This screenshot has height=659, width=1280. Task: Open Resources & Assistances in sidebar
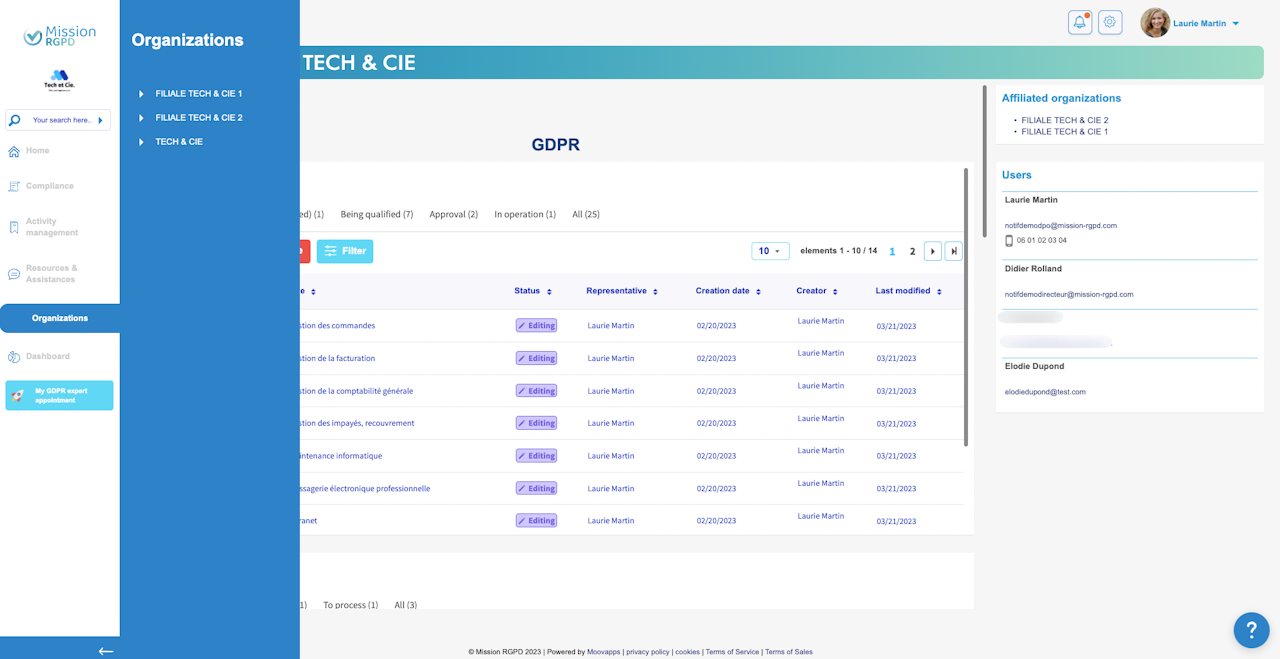tap(51, 274)
